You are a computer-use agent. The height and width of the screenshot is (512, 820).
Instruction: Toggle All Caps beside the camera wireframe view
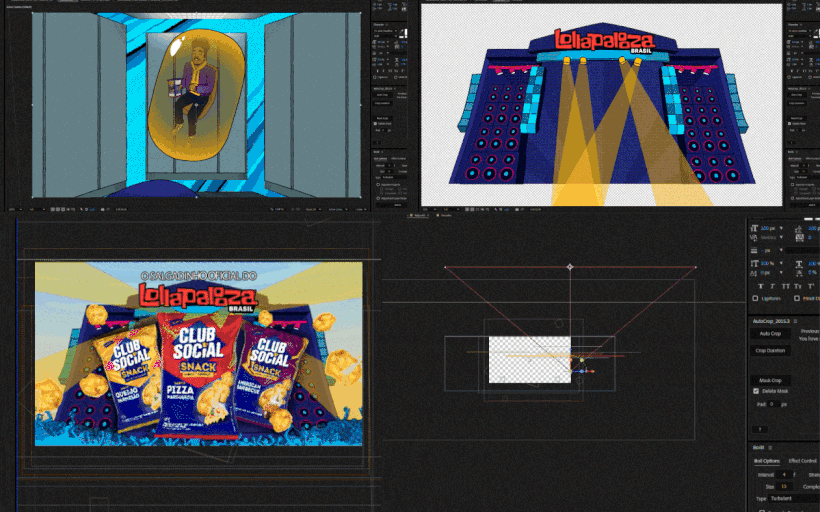coord(785,286)
